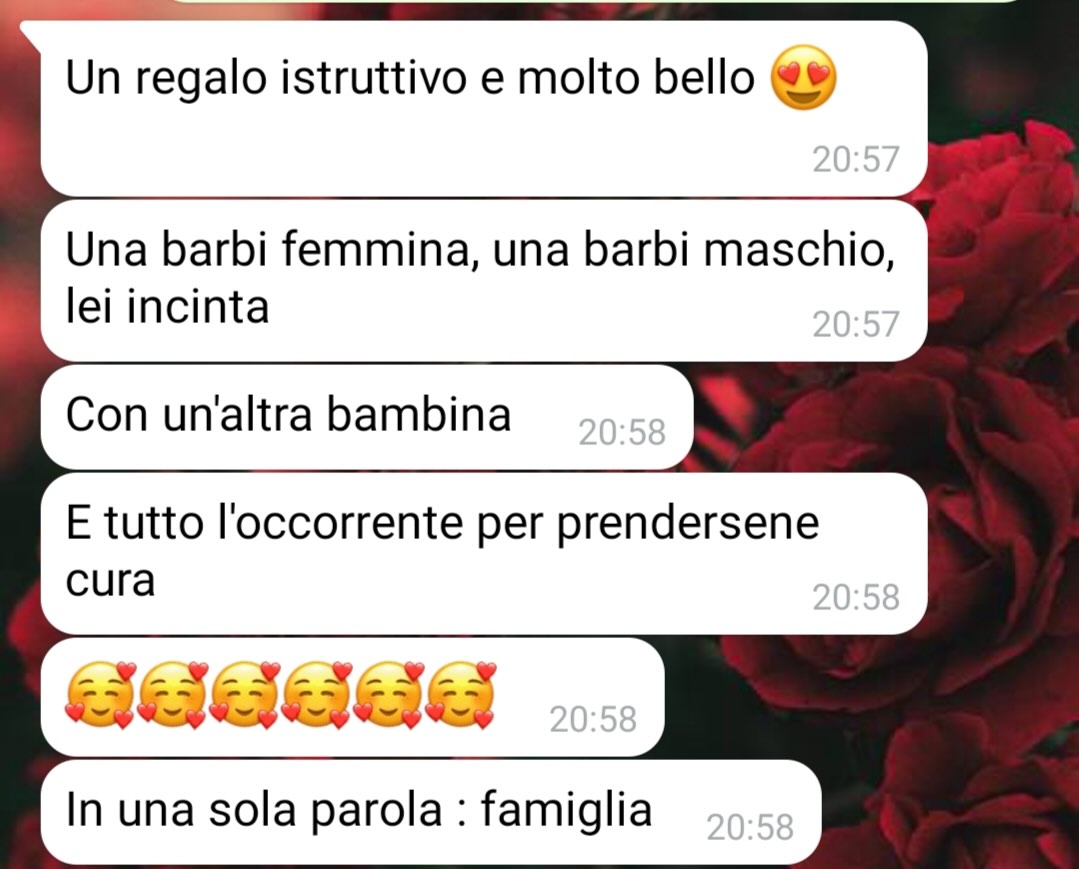Click the 20:57 timestamp on the barbi message
The image size is (1079, 869).
click(855, 324)
